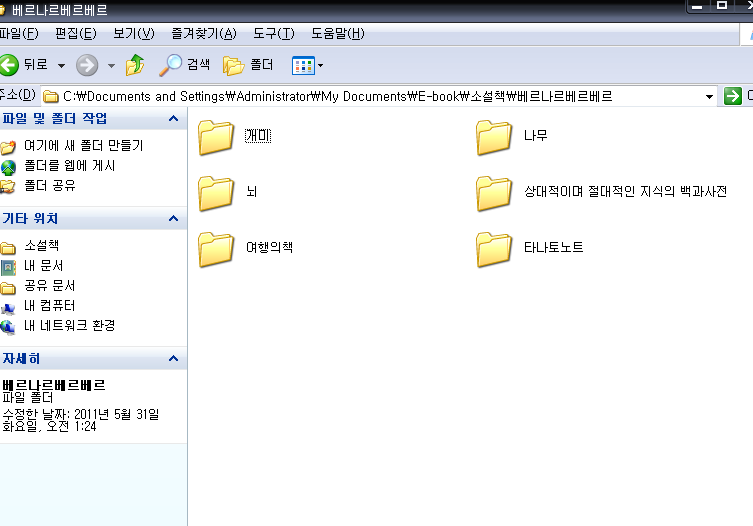Image resolution: width=753 pixels, height=526 pixels.
Task: Click the 나무 folder name label
Action: 535,135
